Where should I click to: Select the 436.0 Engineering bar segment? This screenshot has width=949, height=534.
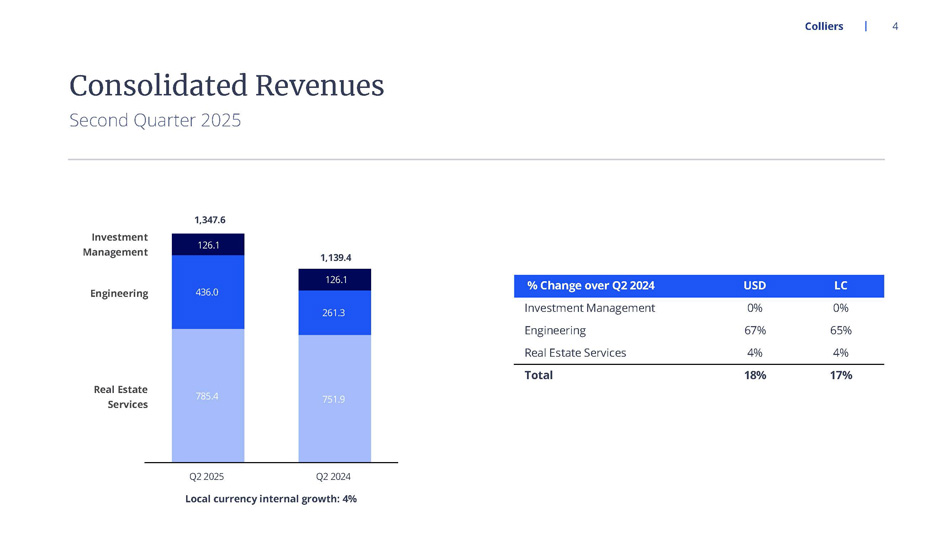tap(207, 292)
